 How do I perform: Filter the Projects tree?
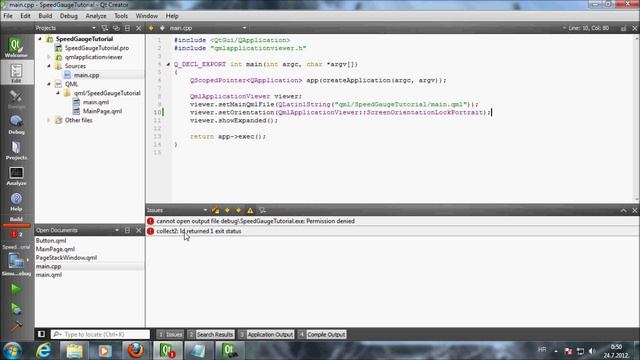click(105, 28)
